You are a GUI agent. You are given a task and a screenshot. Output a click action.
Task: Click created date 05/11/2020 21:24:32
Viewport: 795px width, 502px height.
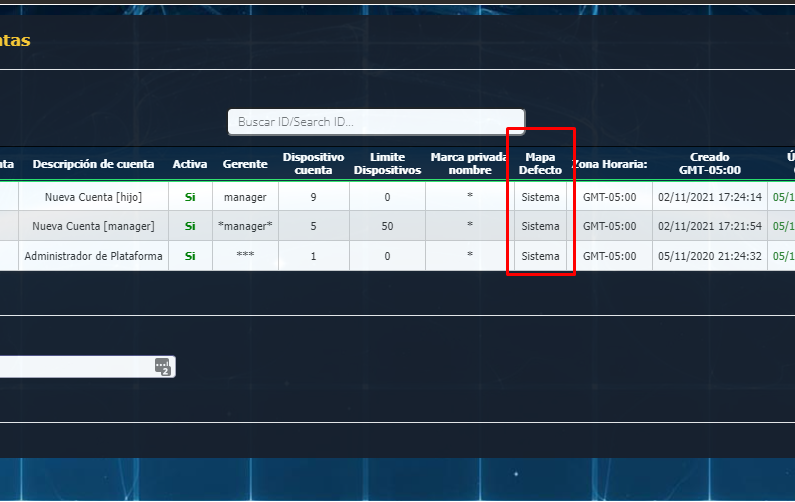tap(710, 256)
